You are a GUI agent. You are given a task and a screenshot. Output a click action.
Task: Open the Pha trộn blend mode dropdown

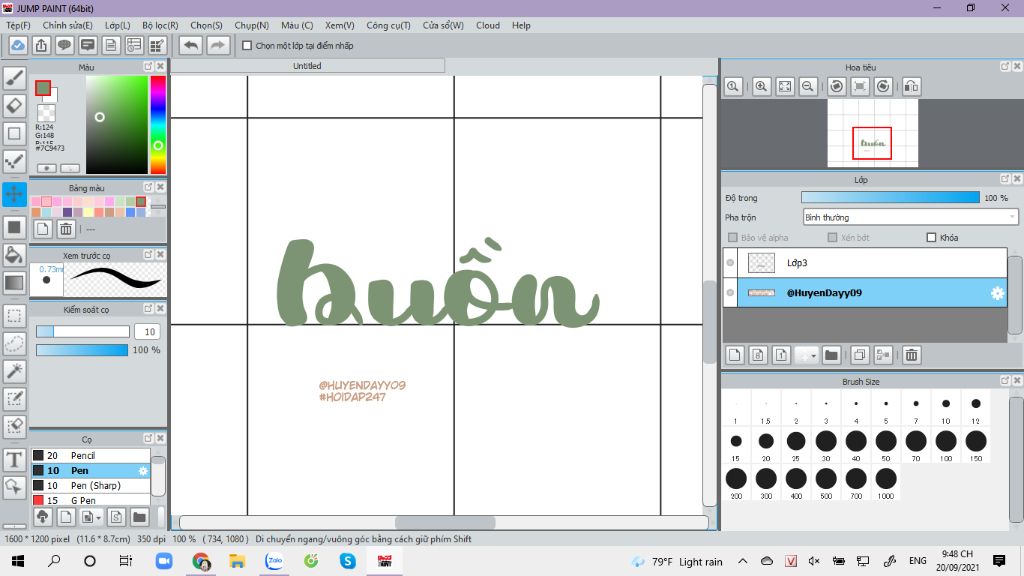(910, 217)
